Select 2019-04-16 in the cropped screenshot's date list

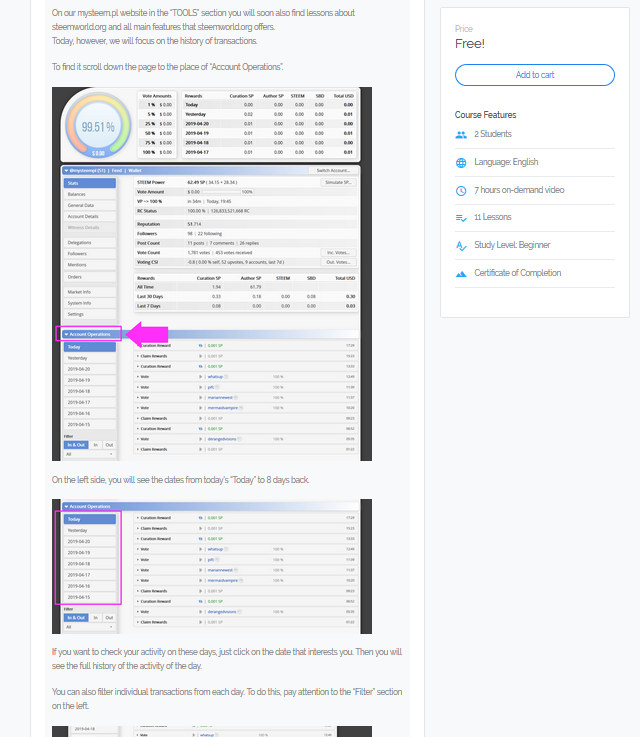(x=90, y=586)
